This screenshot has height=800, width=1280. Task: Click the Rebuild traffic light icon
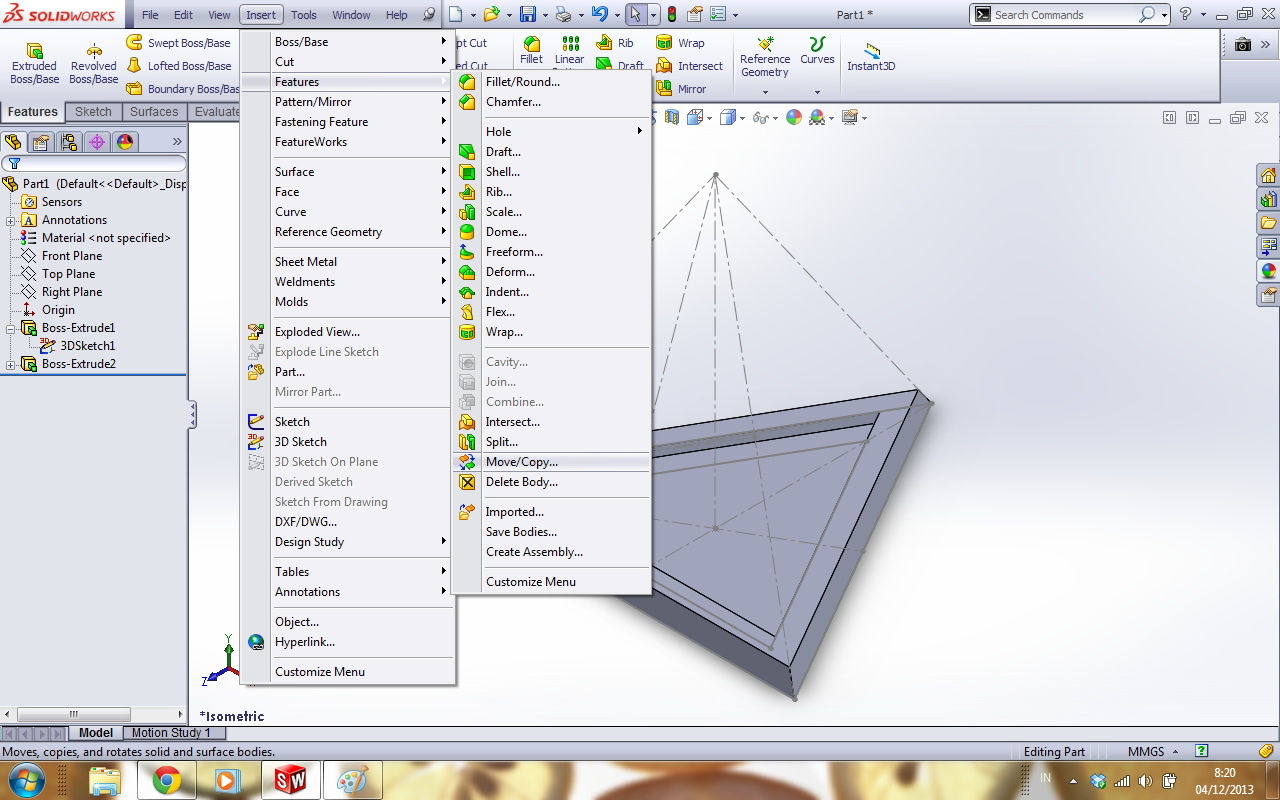[671, 15]
